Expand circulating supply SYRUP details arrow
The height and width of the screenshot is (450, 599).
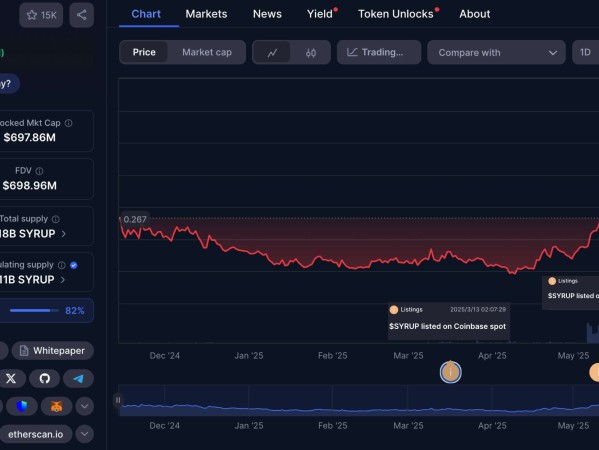tap(63, 280)
